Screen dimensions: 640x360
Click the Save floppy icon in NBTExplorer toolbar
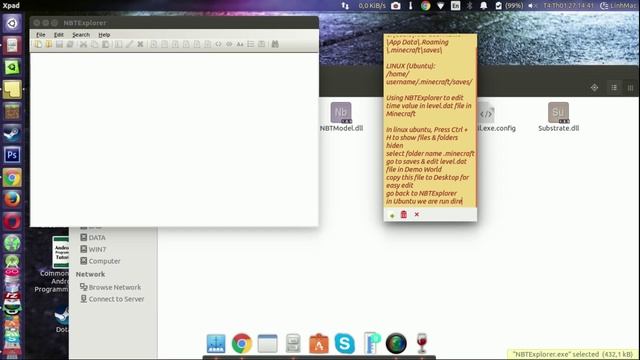tap(59, 44)
